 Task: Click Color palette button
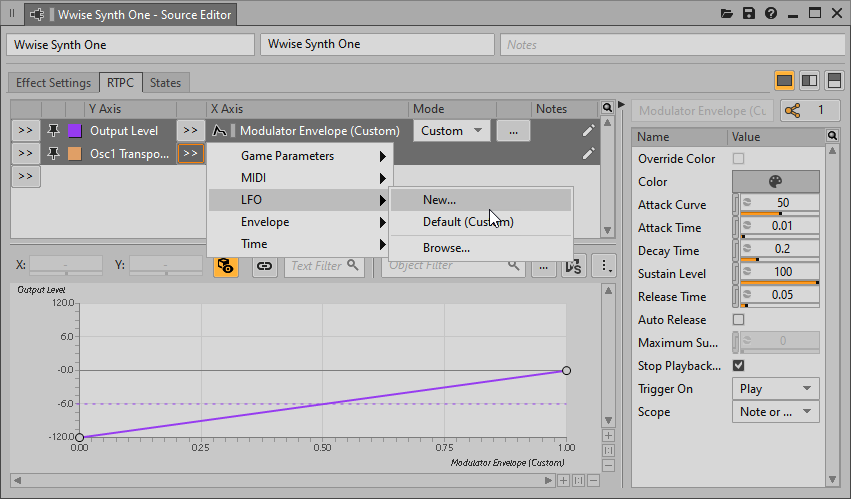(776, 181)
